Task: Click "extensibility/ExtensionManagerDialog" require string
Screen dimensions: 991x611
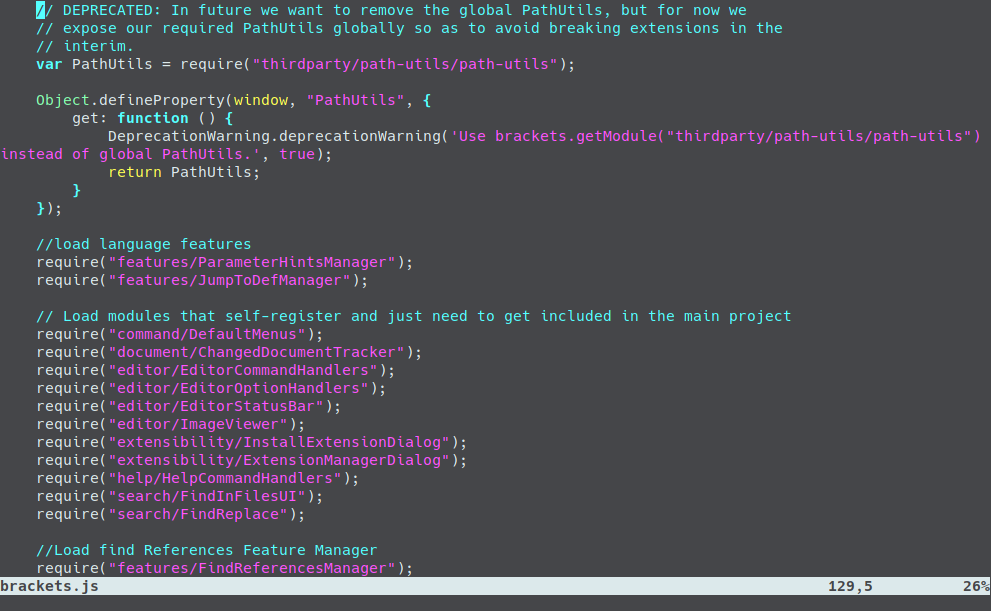Action: [282, 460]
